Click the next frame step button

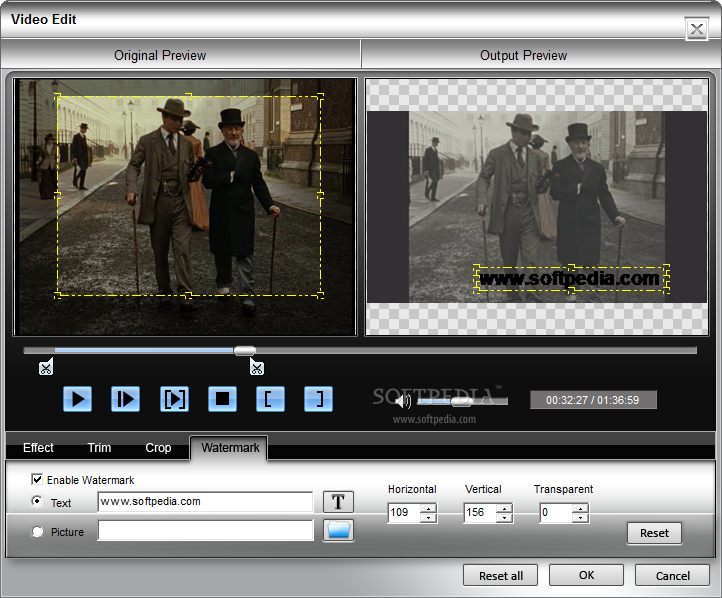125,399
